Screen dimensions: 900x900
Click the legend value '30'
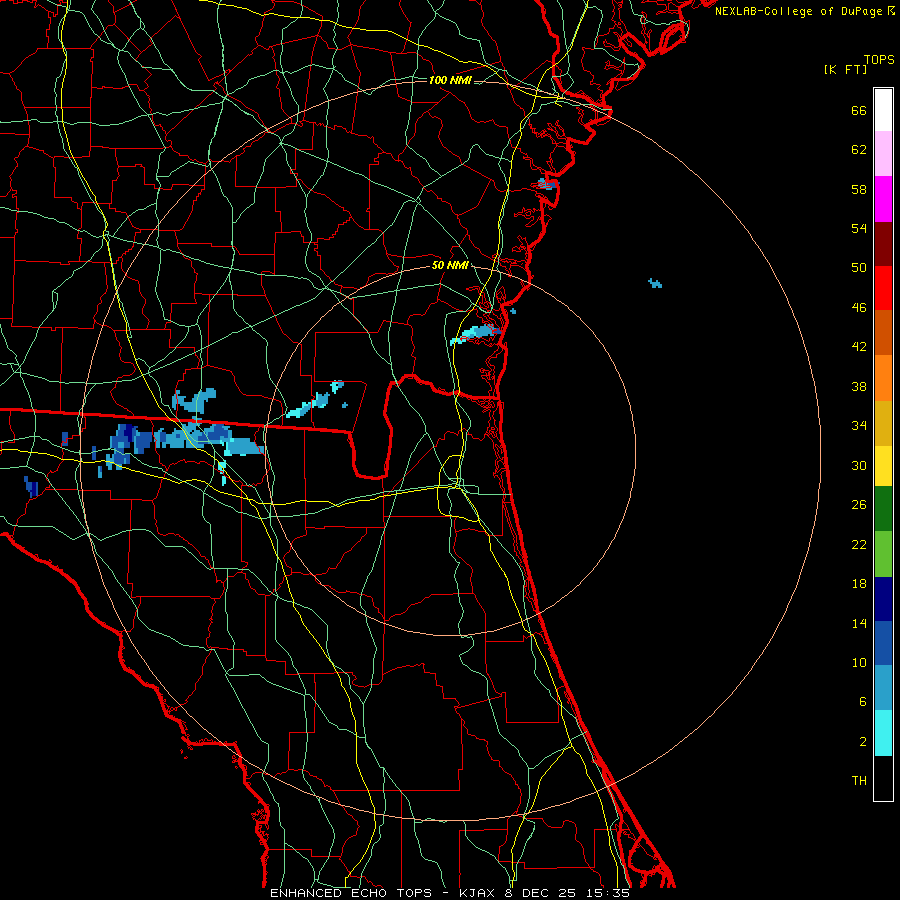click(859, 466)
